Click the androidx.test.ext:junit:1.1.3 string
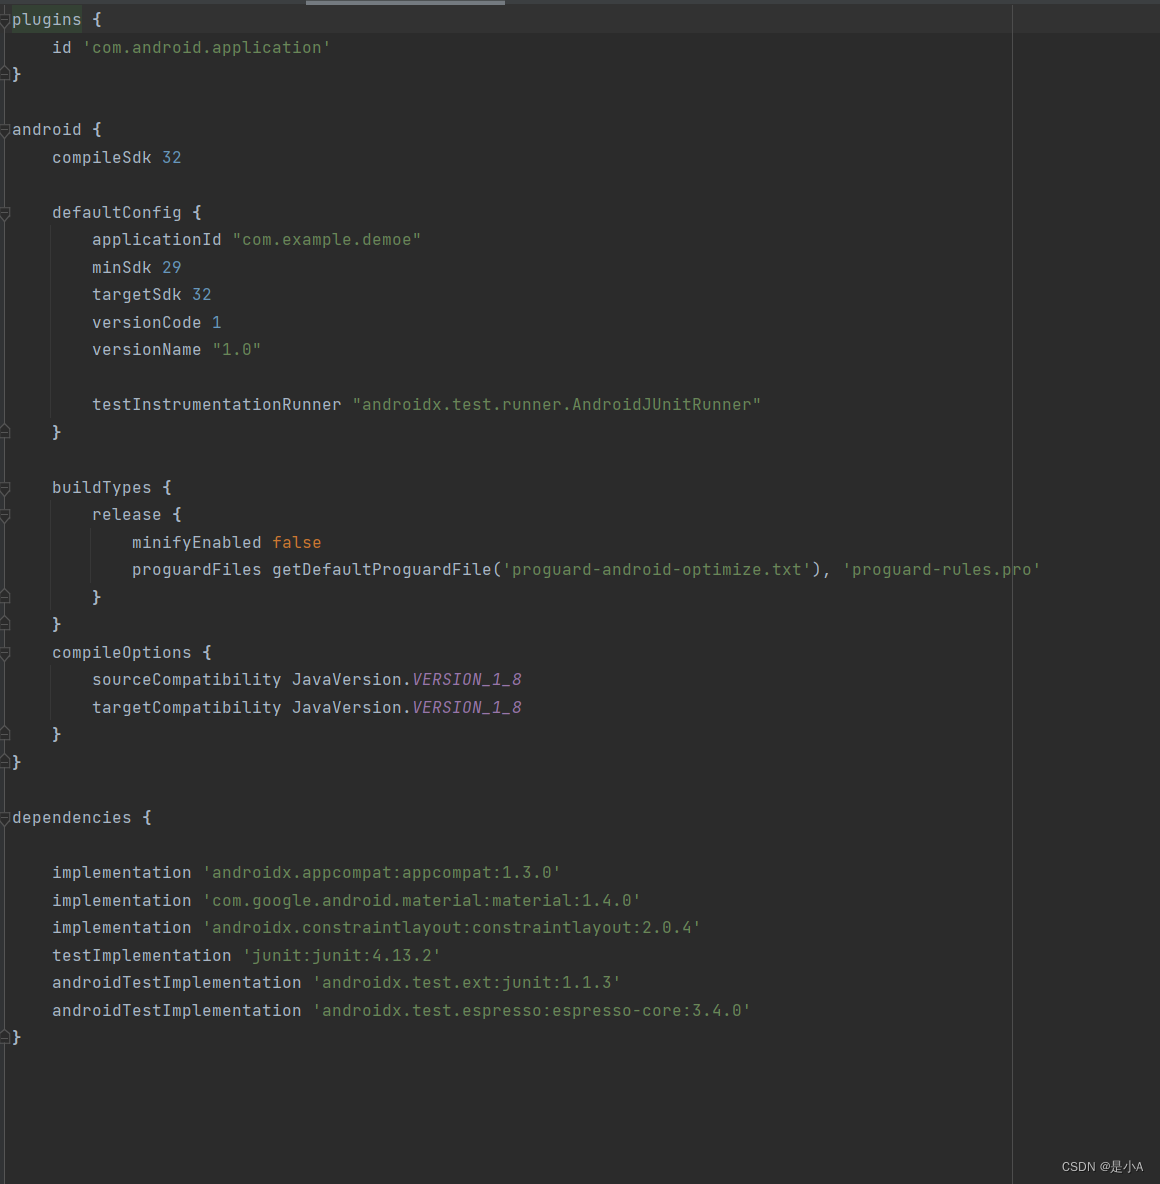This screenshot has height=1184, width=1160. [467, 983]
